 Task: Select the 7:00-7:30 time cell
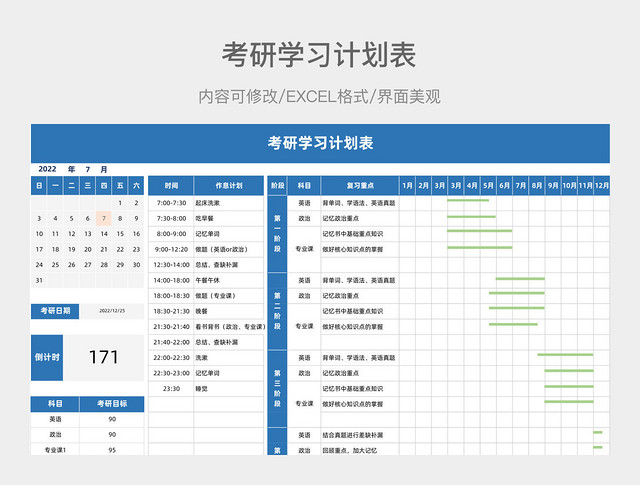click(171, 203)
